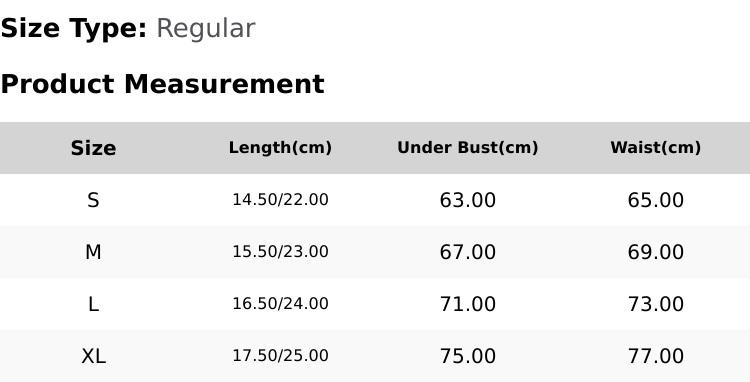Click length value 17.50/25.00

(280, 356)
